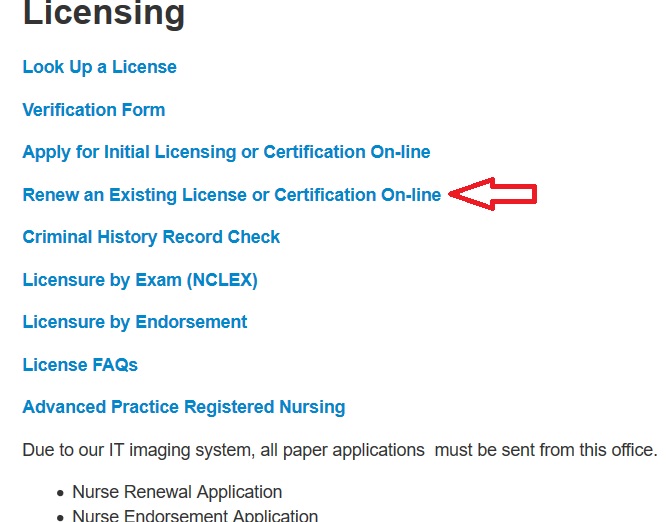The width and height of the screenshot is (666, 522).
Task: Click the words "this office" ending the notice
Action: tap(616, 450)
